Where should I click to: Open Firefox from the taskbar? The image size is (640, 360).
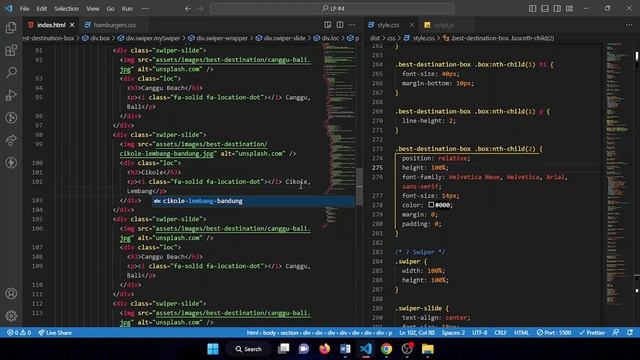click(324, 349)
